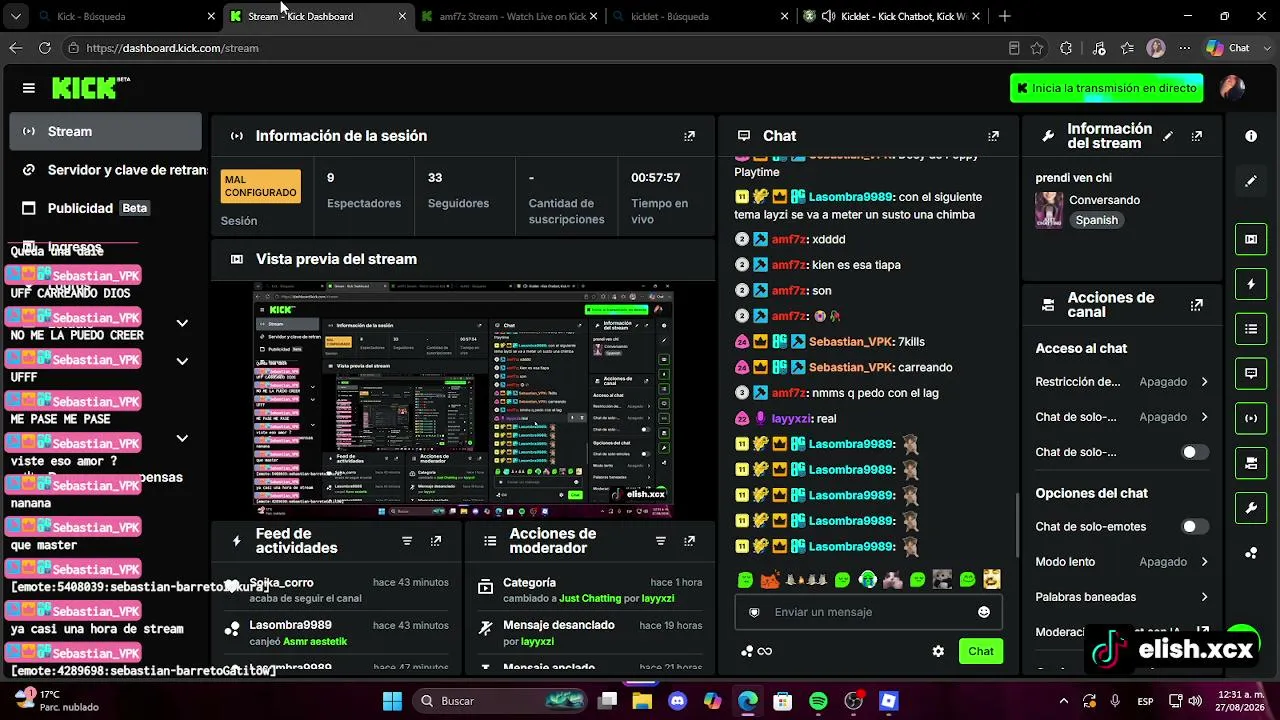
Task: Bookmark this page with the star icon
Action: click(1037, 48)
